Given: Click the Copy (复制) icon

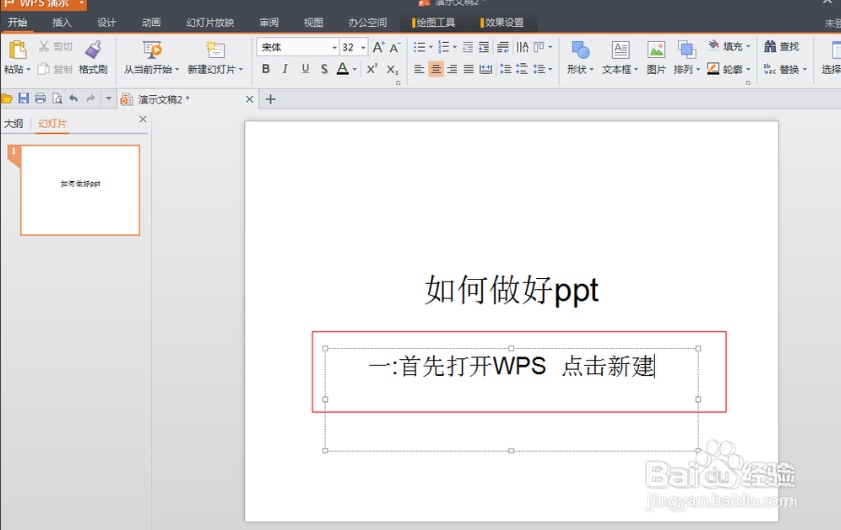Looking at the screenshot, I should tap(43, 69).
